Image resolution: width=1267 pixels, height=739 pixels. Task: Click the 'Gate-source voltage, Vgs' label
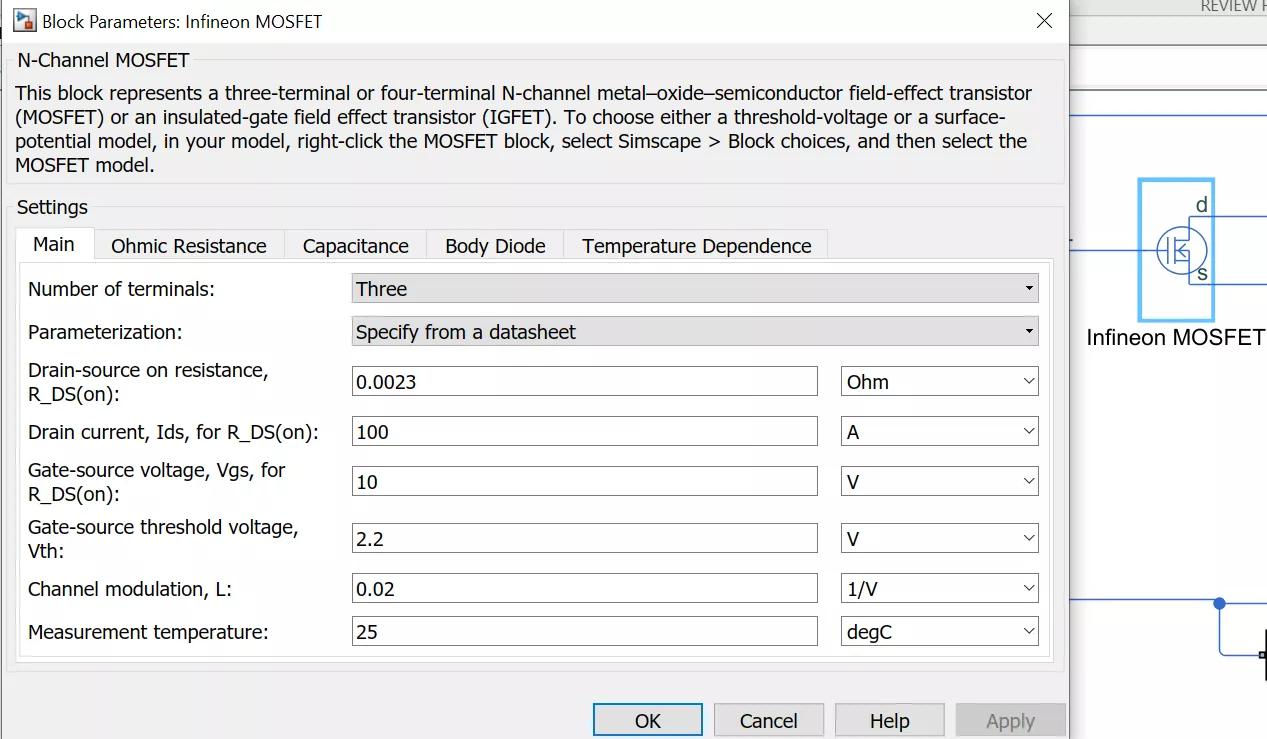point(157,481)
